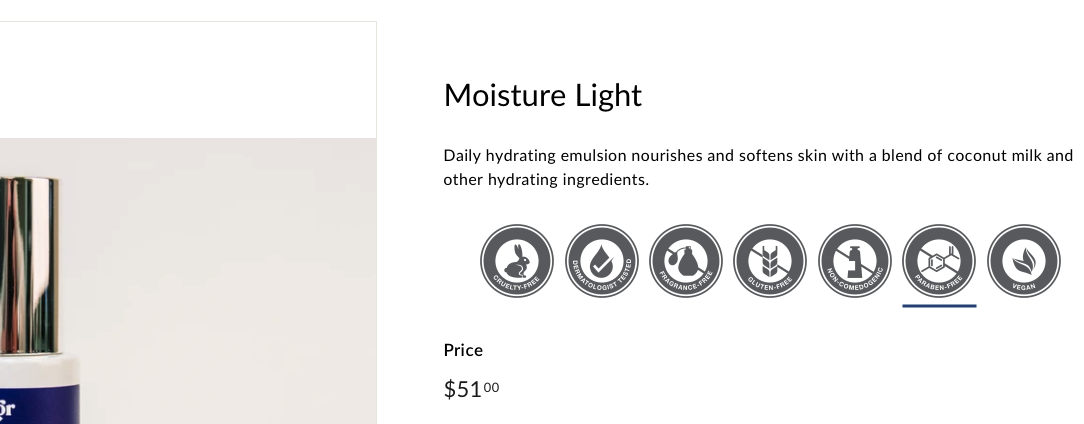Click the first line of the product description
1084x424 pixels.
click(x=758, y=156)
